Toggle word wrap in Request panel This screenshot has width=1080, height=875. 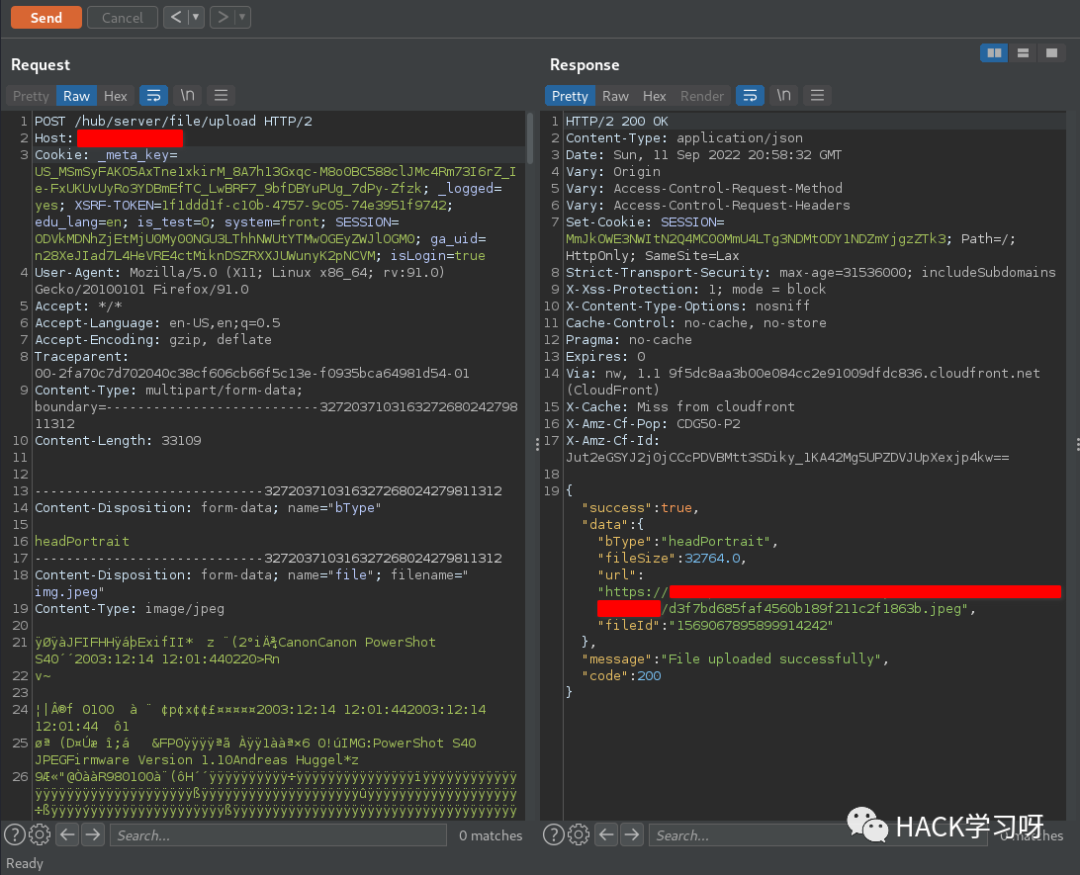(x=153, y=96)
